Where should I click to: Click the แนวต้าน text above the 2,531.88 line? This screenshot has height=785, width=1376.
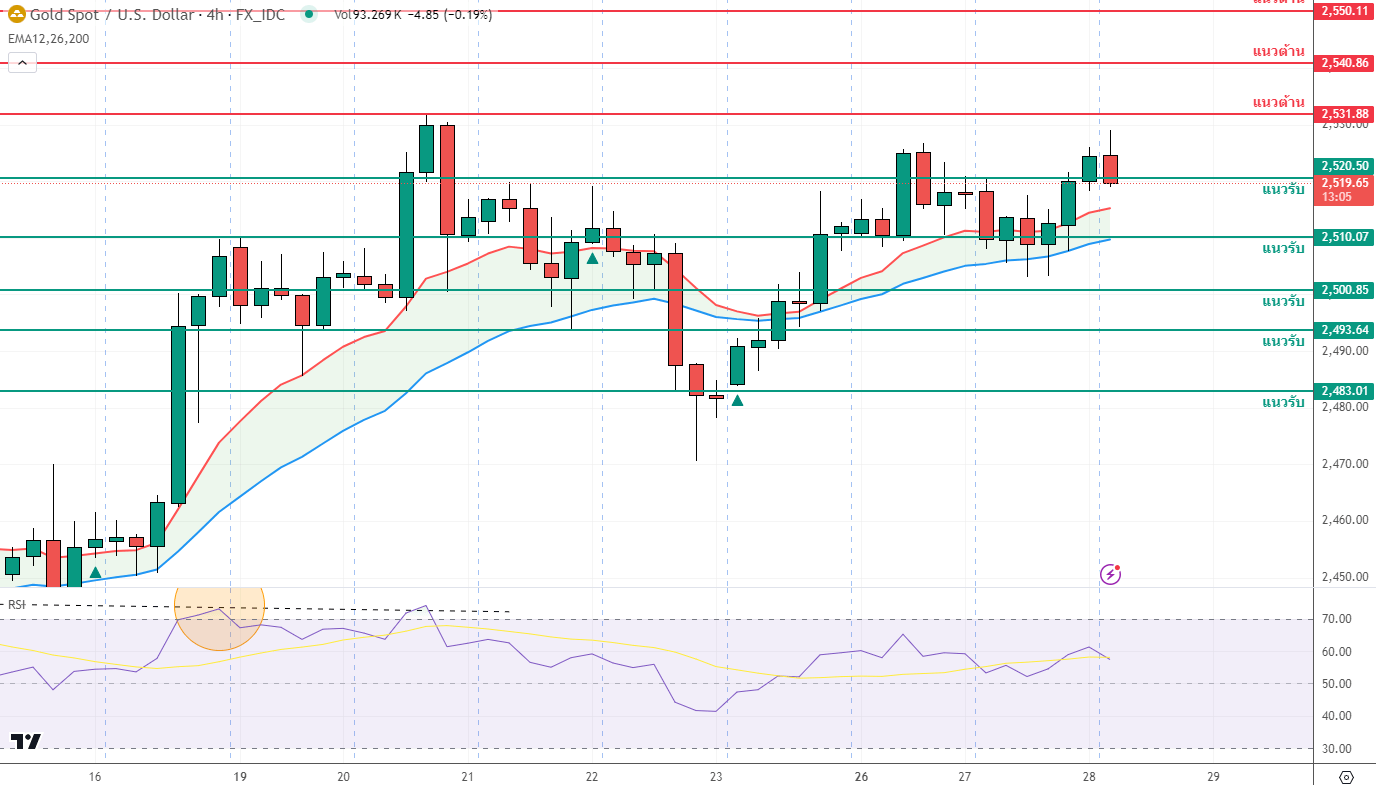coord(1279,102)
